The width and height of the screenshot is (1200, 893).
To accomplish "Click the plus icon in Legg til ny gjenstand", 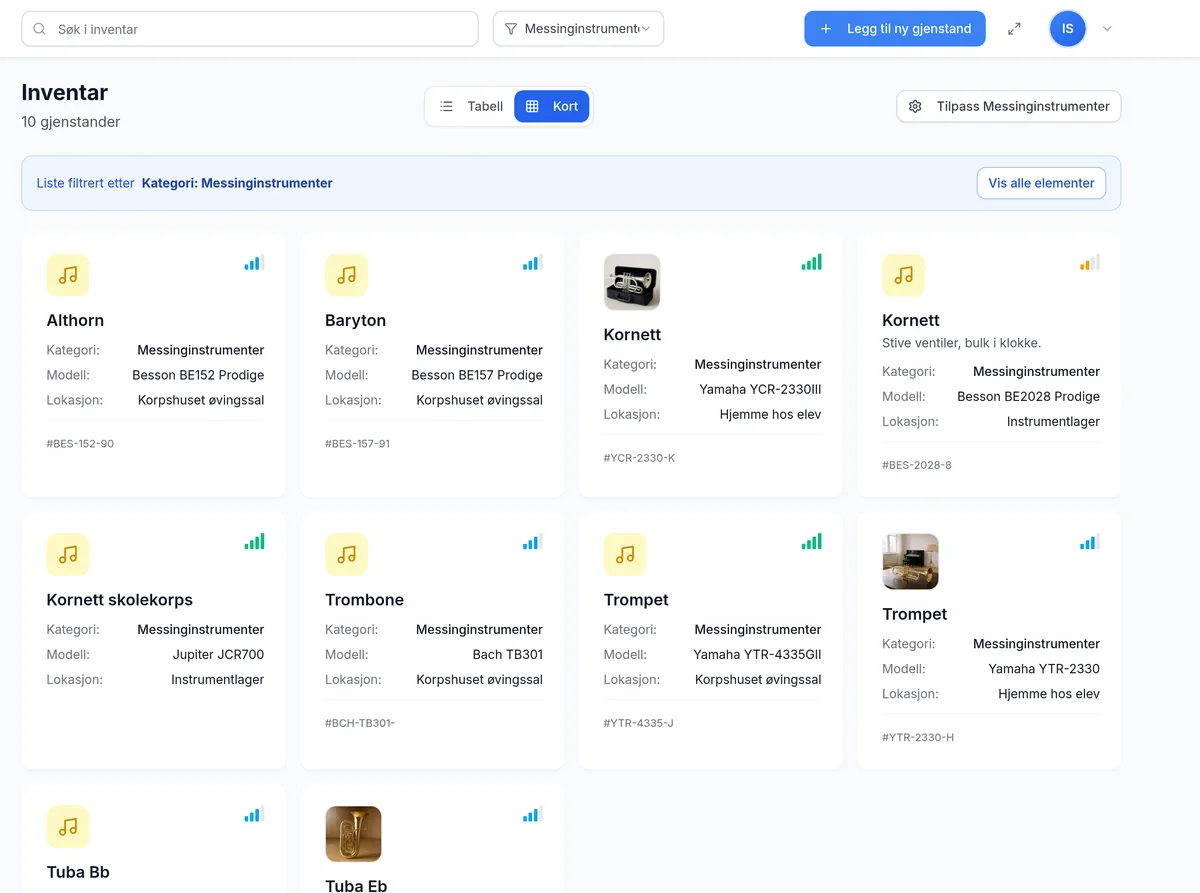I will (826, 29).
